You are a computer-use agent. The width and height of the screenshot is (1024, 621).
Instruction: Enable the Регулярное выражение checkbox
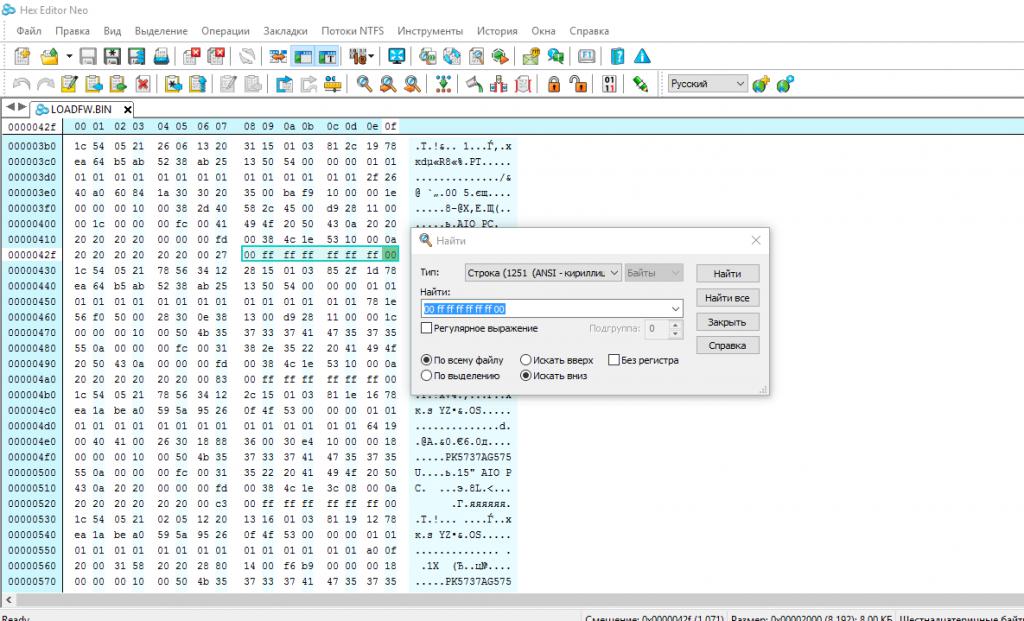(x=427, y=328)
